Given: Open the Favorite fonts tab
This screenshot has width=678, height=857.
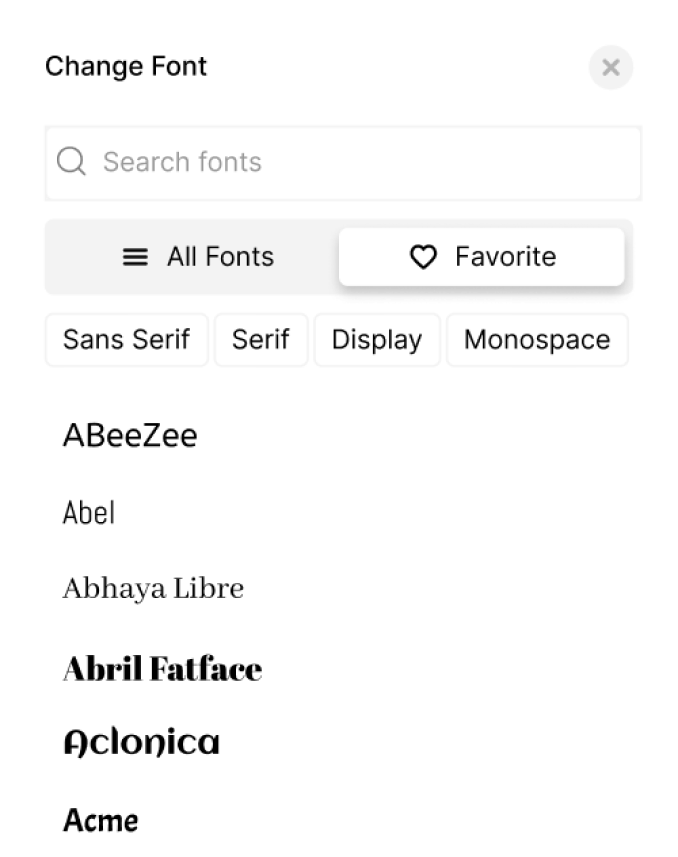Looking at the screenshot, I should (482, 257).
